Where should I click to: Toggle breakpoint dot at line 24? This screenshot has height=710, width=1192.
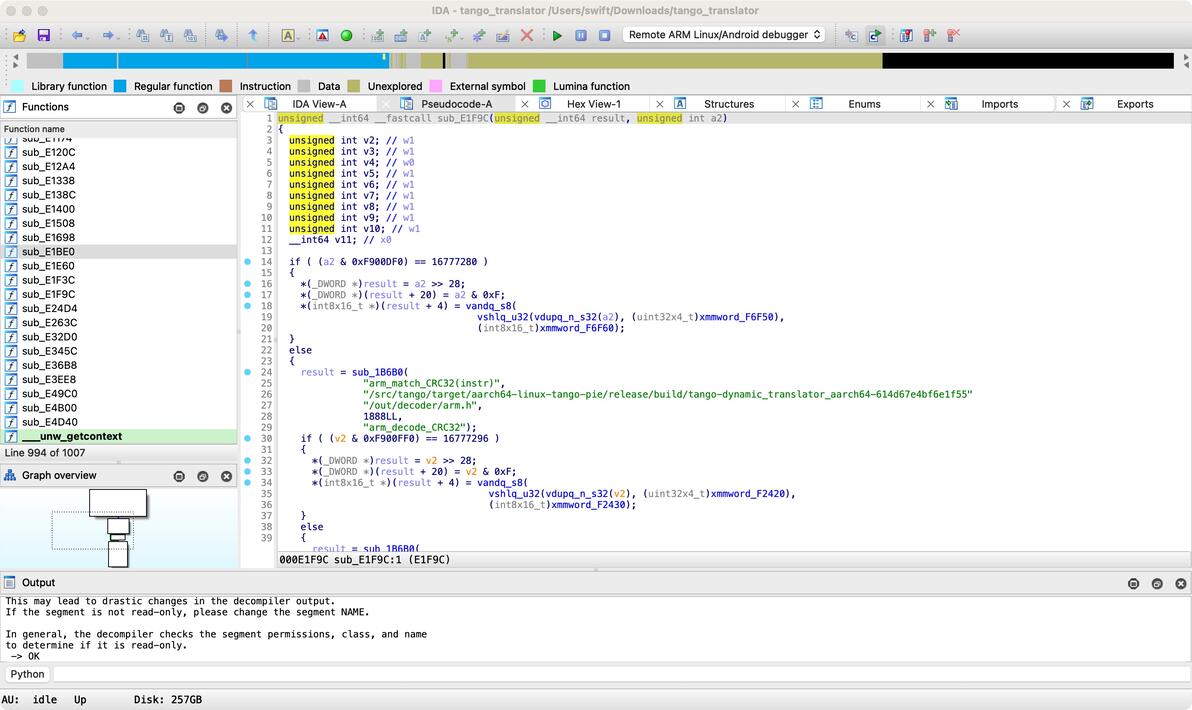(248, 372)
